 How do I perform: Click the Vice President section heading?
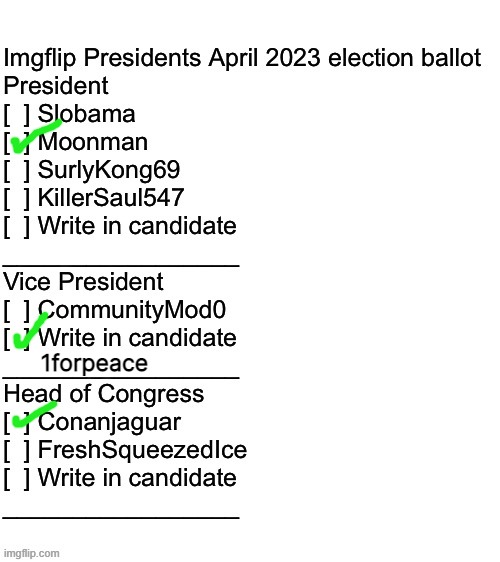click(x=83, y=282)
